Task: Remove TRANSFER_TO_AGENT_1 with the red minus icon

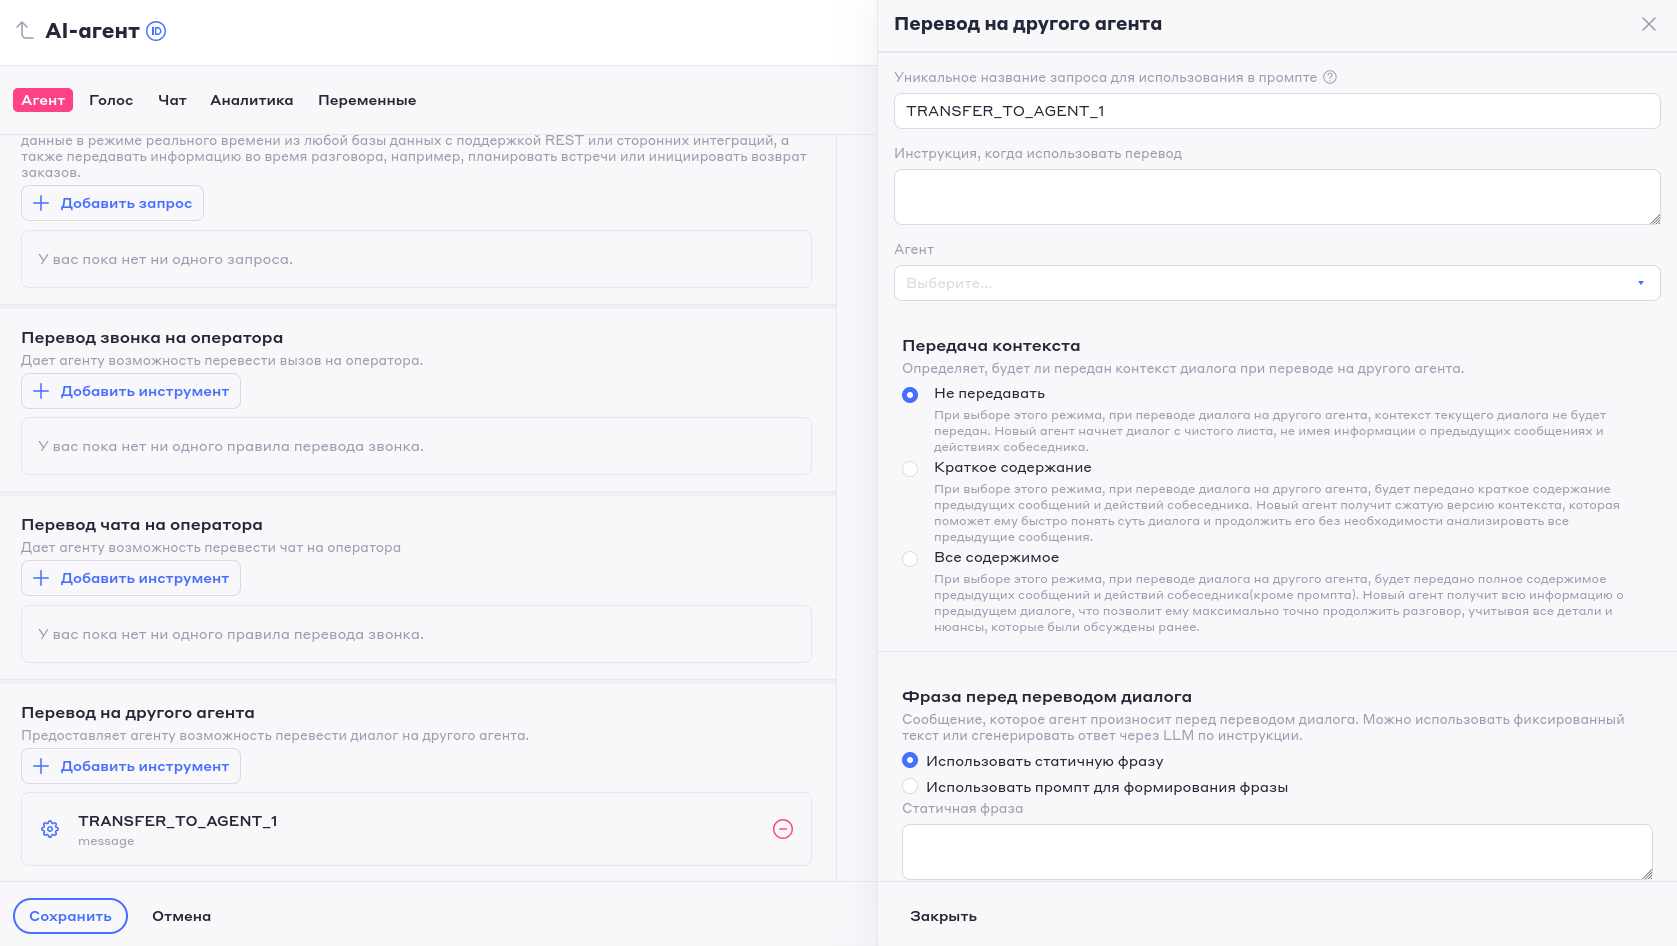Action: [x=783, y=829]
